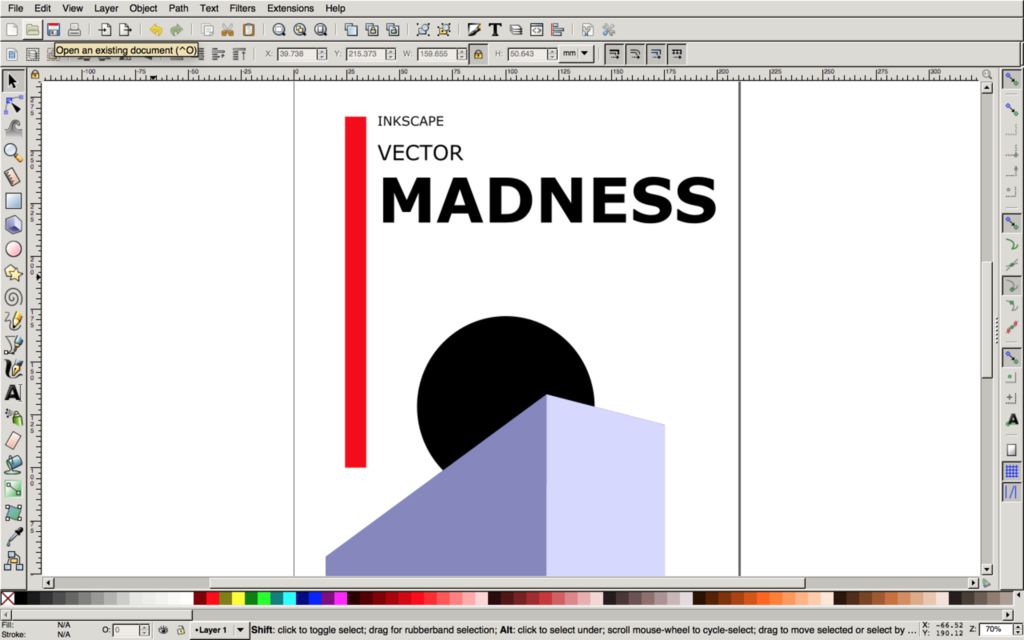Toggle width/height lock ratio button

478,54
